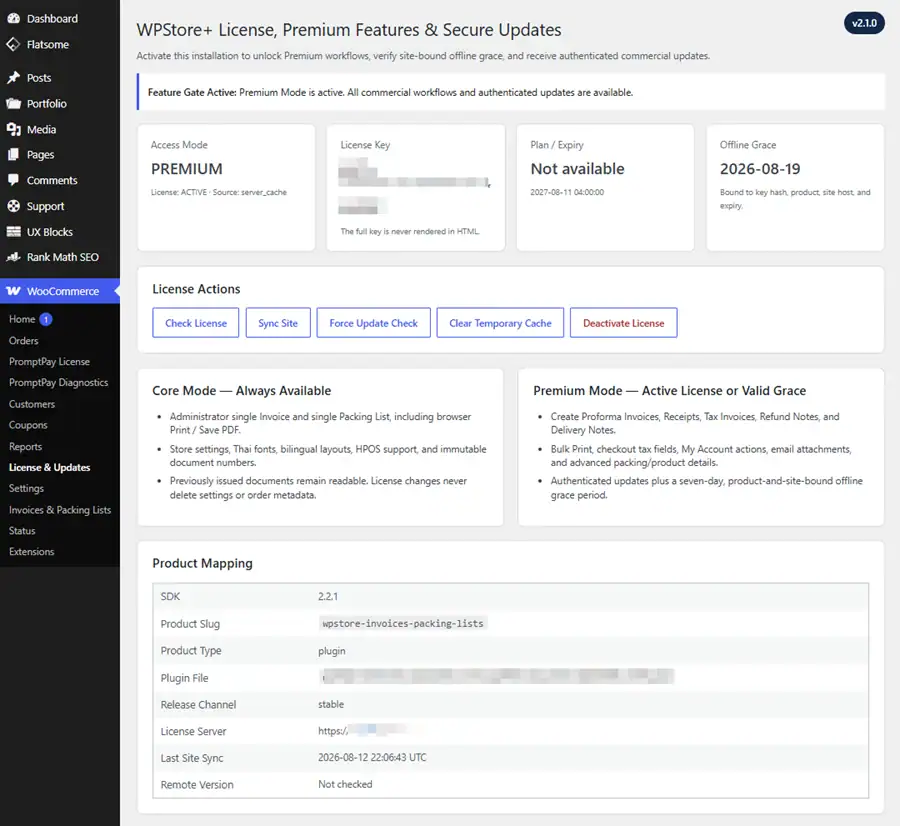Select License & Updates submenu item
This screenshot has height=826, width=900.
pos(49,467)
